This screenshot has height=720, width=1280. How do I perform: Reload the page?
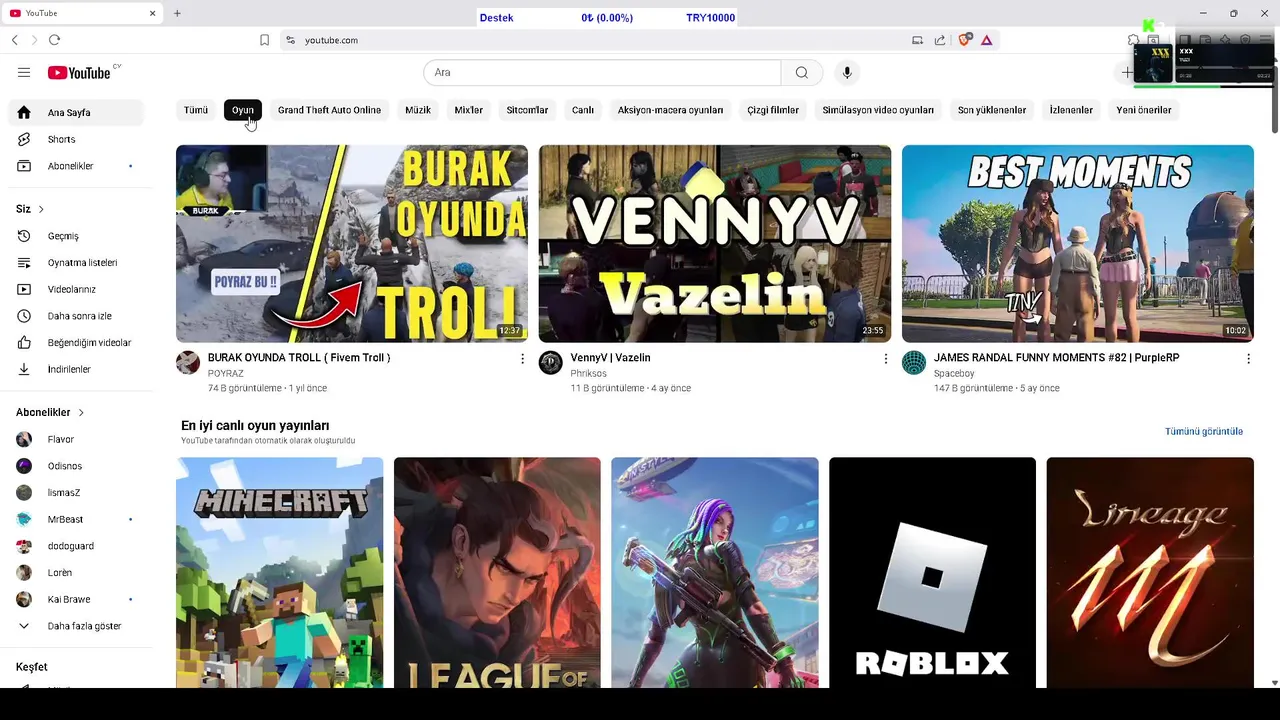pos(54,40)
